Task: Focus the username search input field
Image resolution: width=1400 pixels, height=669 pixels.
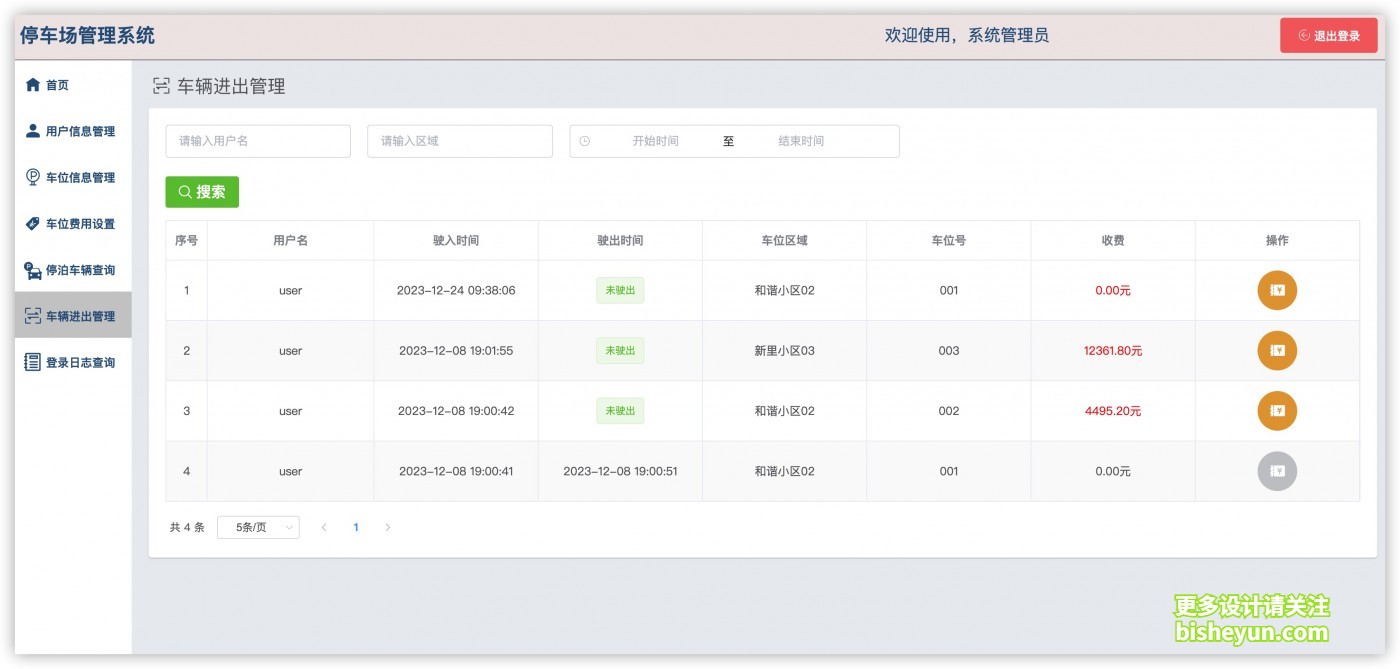Action: (x=258, y=141)
